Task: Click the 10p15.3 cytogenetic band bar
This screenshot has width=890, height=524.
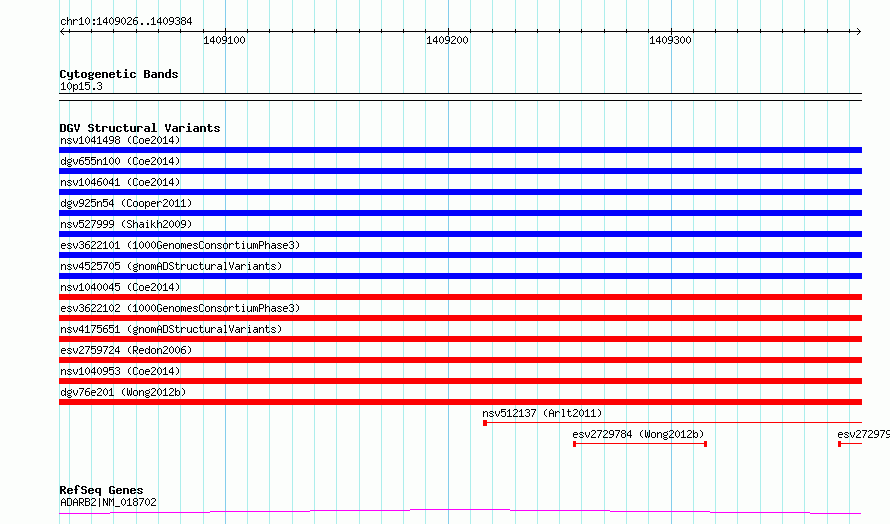Action: point(460,97)
